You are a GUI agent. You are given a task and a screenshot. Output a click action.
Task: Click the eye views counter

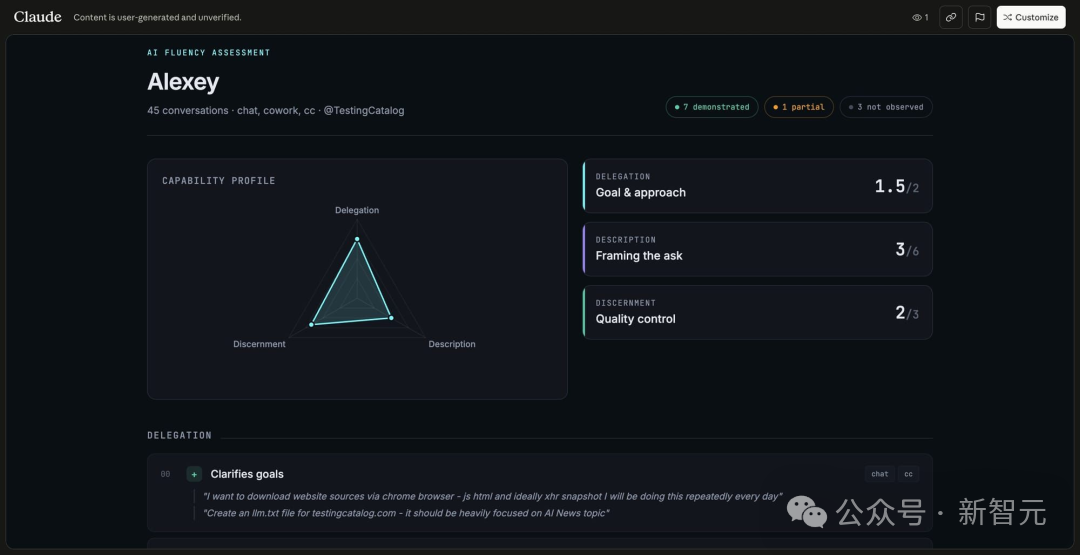point(920,17)
